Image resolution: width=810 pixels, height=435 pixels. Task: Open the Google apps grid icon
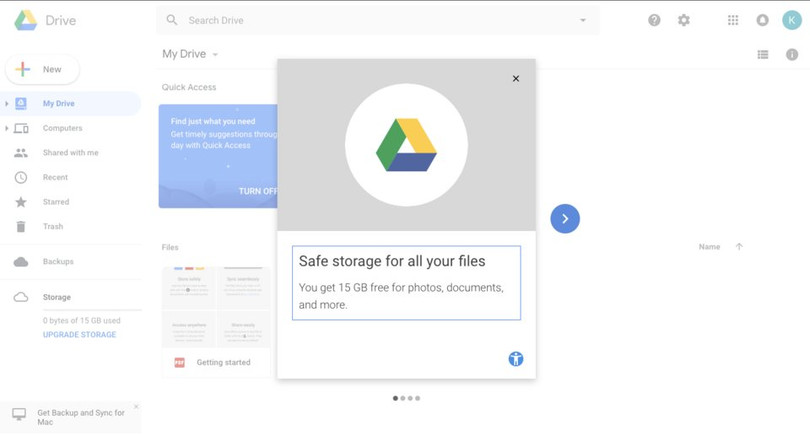click(x=733, y=20)
